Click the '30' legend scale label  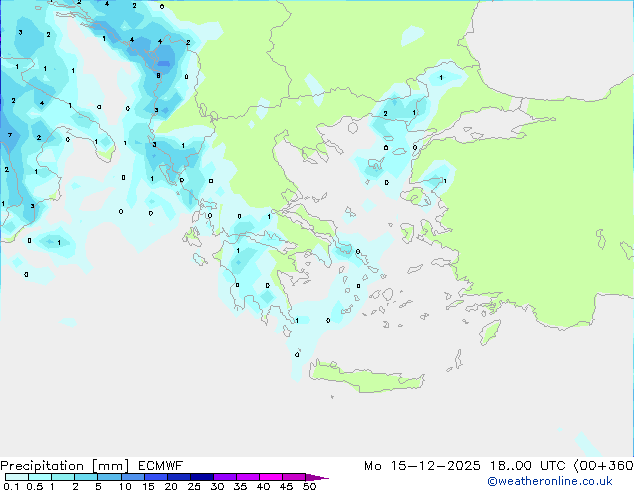click(x=217, y=486)
